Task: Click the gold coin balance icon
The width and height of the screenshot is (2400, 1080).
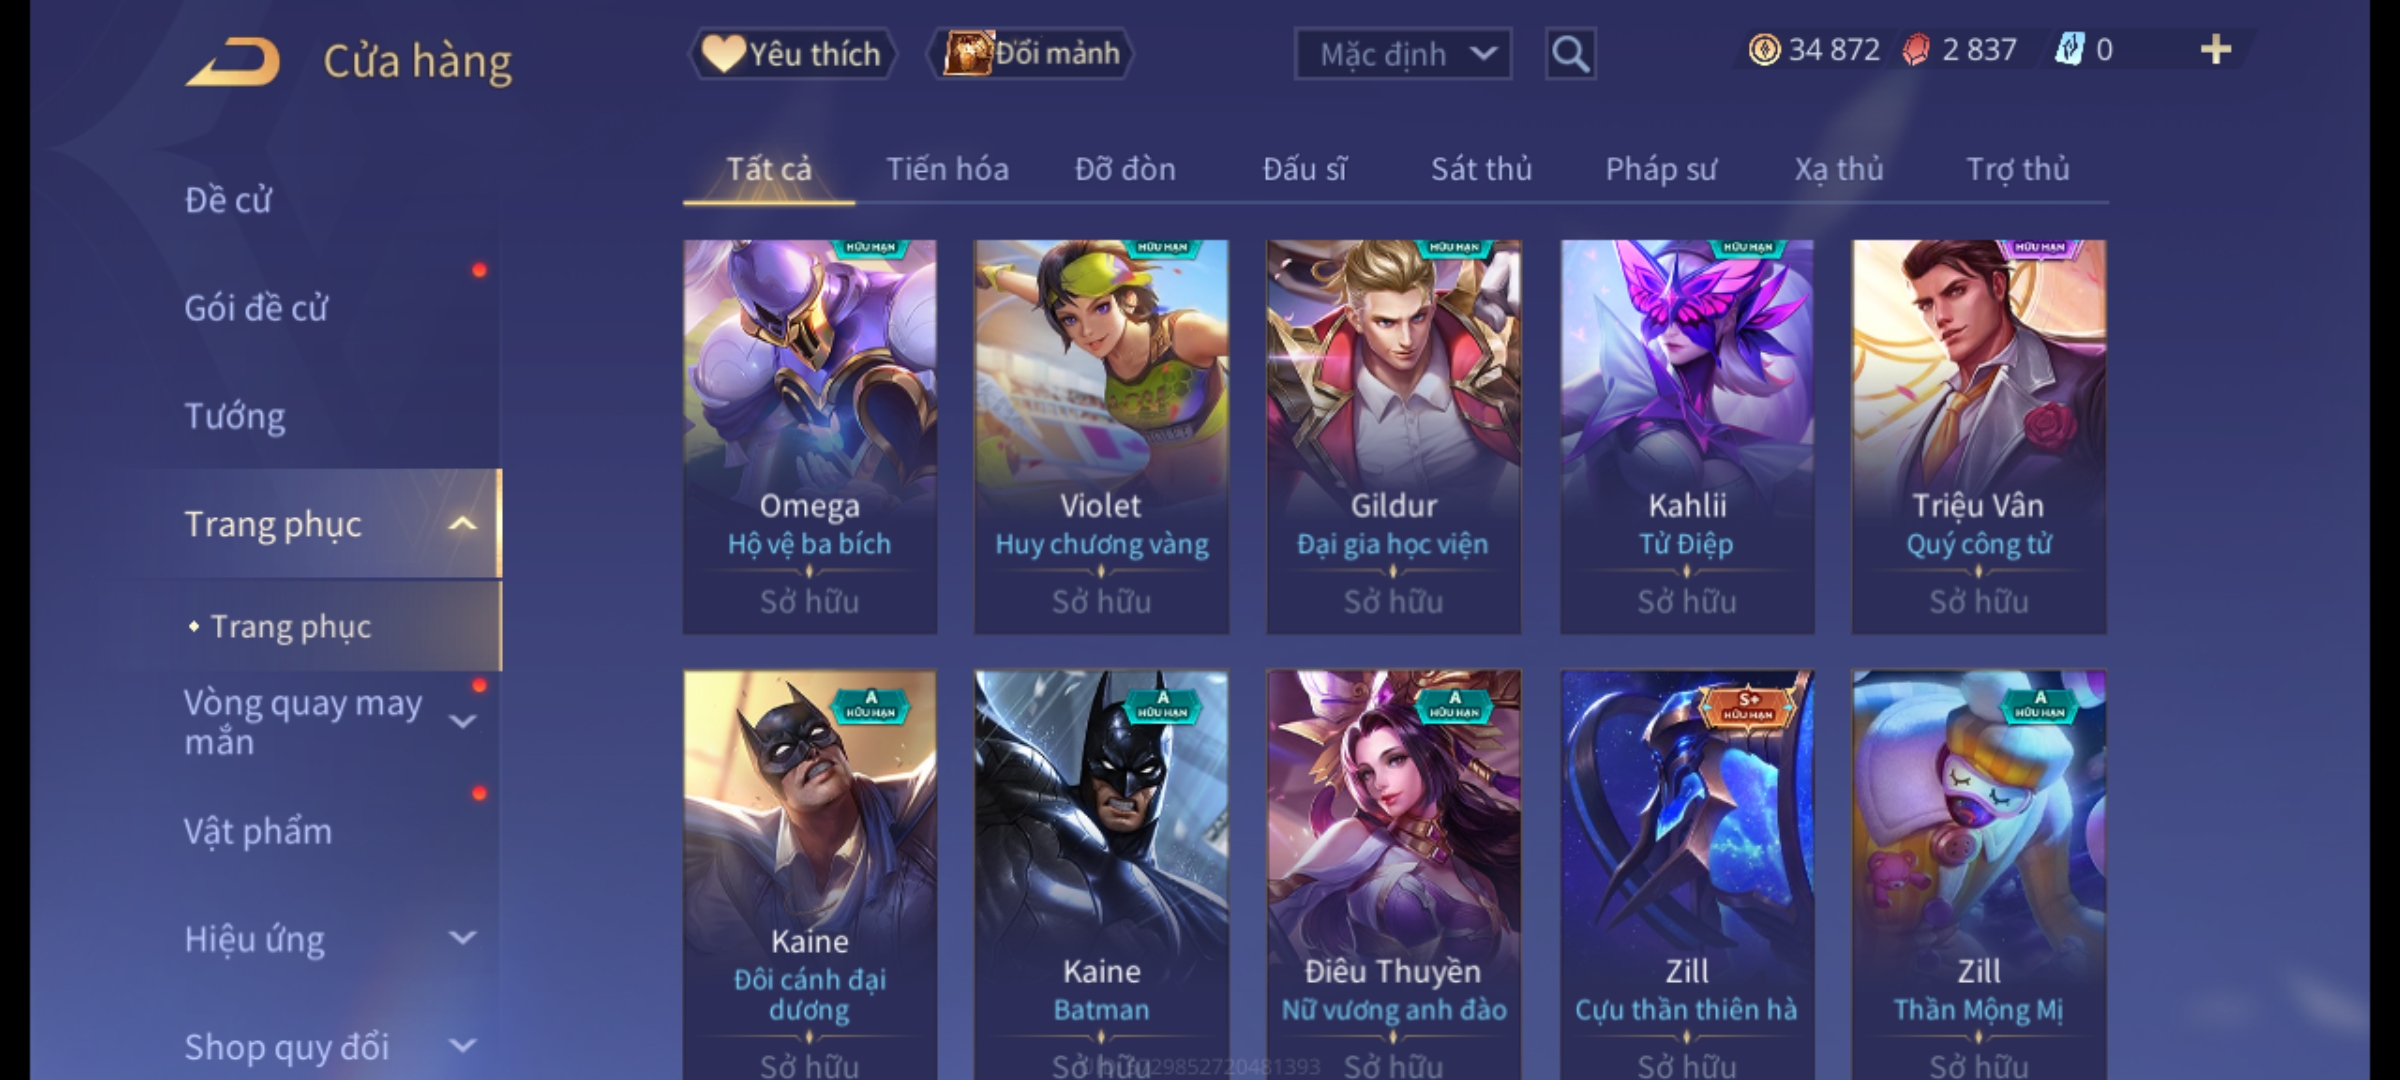Action: pyautogui.click(x=1764, y=50)
